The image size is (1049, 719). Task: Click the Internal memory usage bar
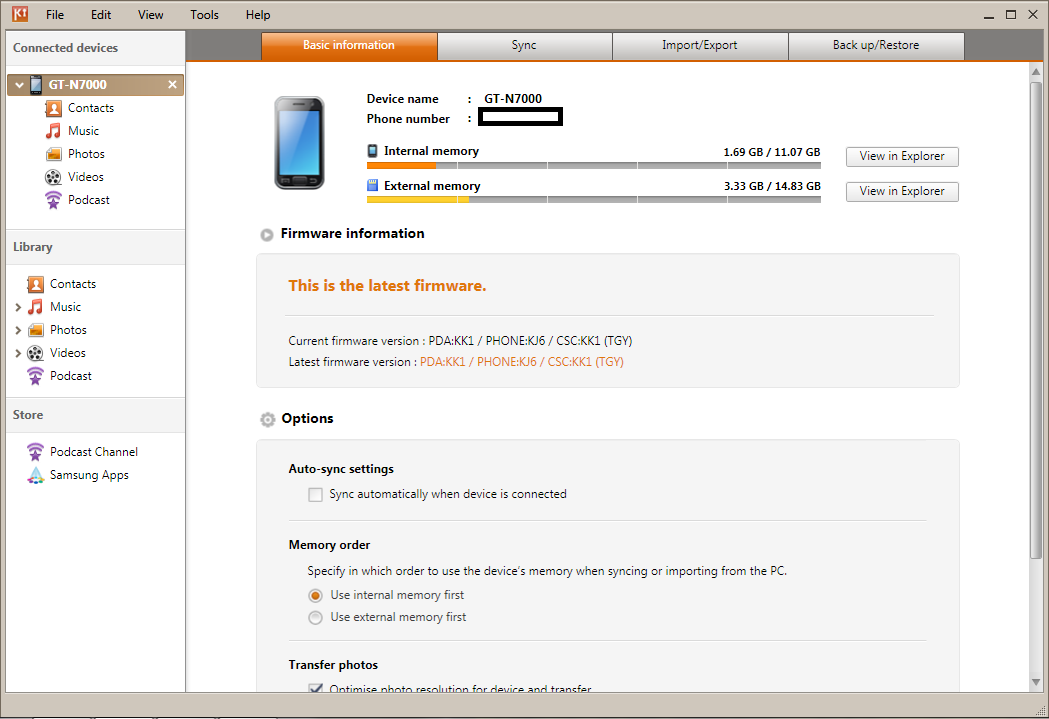tap(593, 165)
